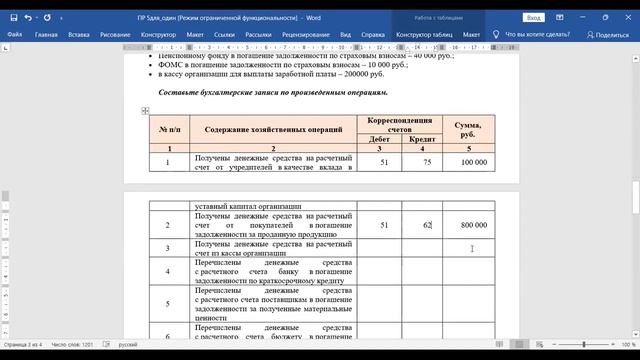
Task: Open the Конструктор ribbon tab
Action: pos(158,35)
